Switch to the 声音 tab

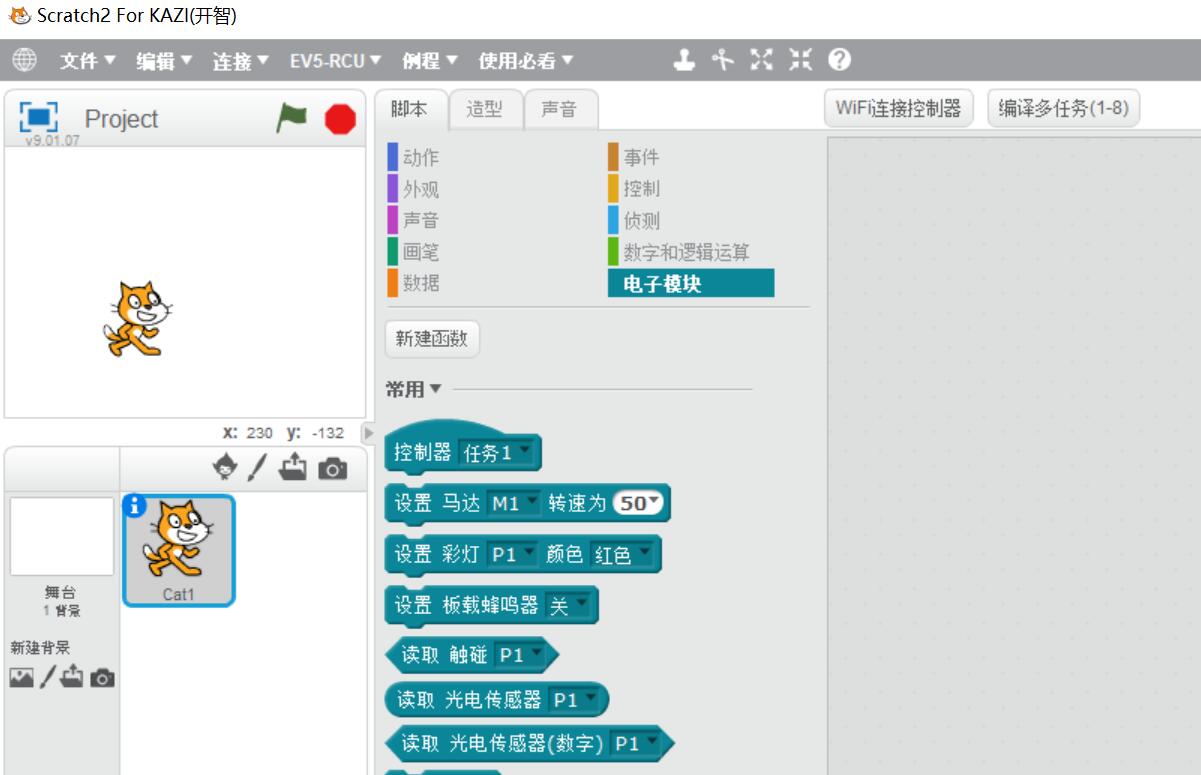(x=560, y=109)
